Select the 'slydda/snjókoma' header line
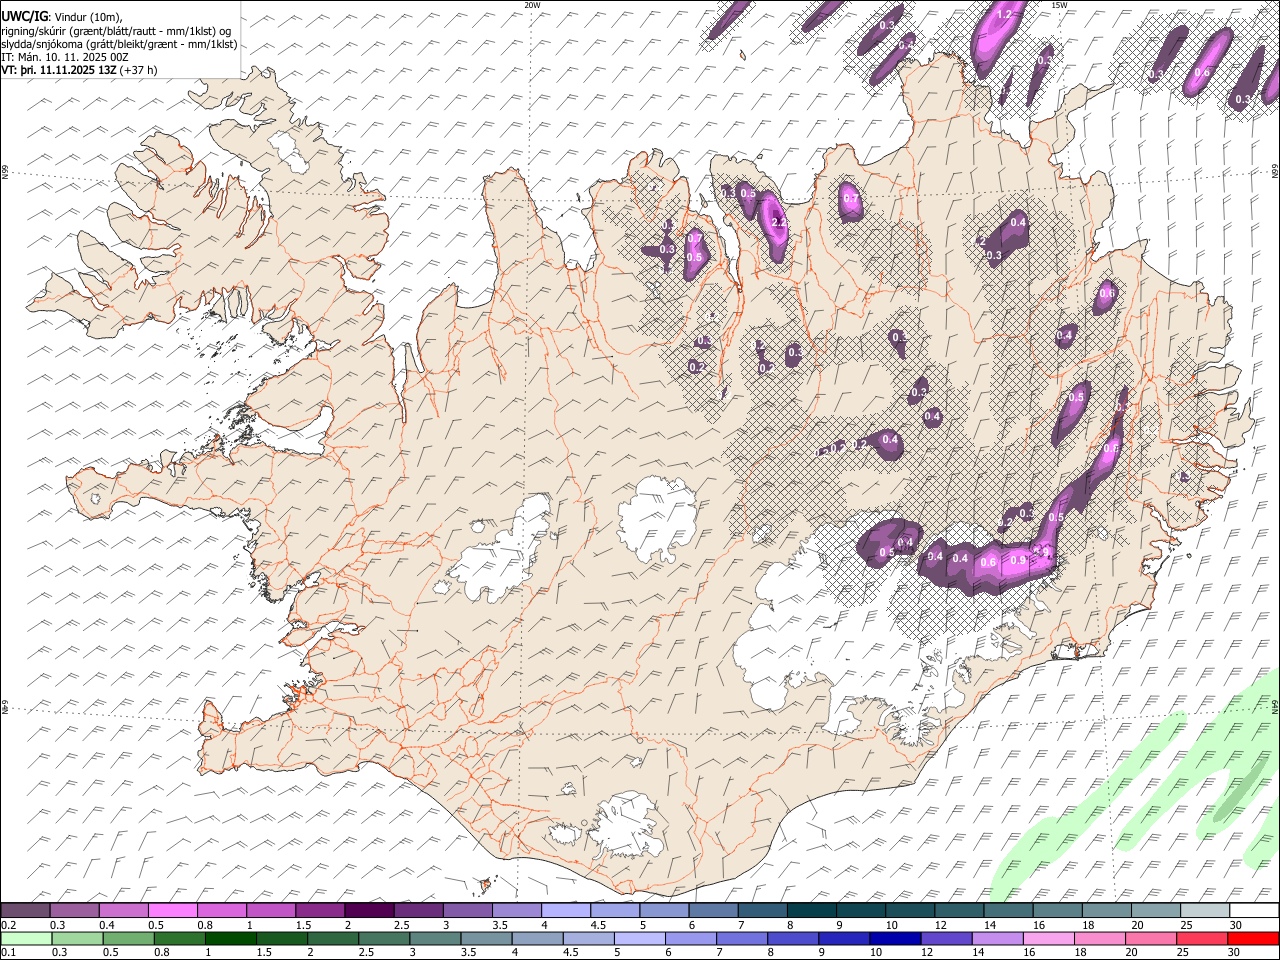Screen dimensions: 1280x960 (x=119, y=44)
